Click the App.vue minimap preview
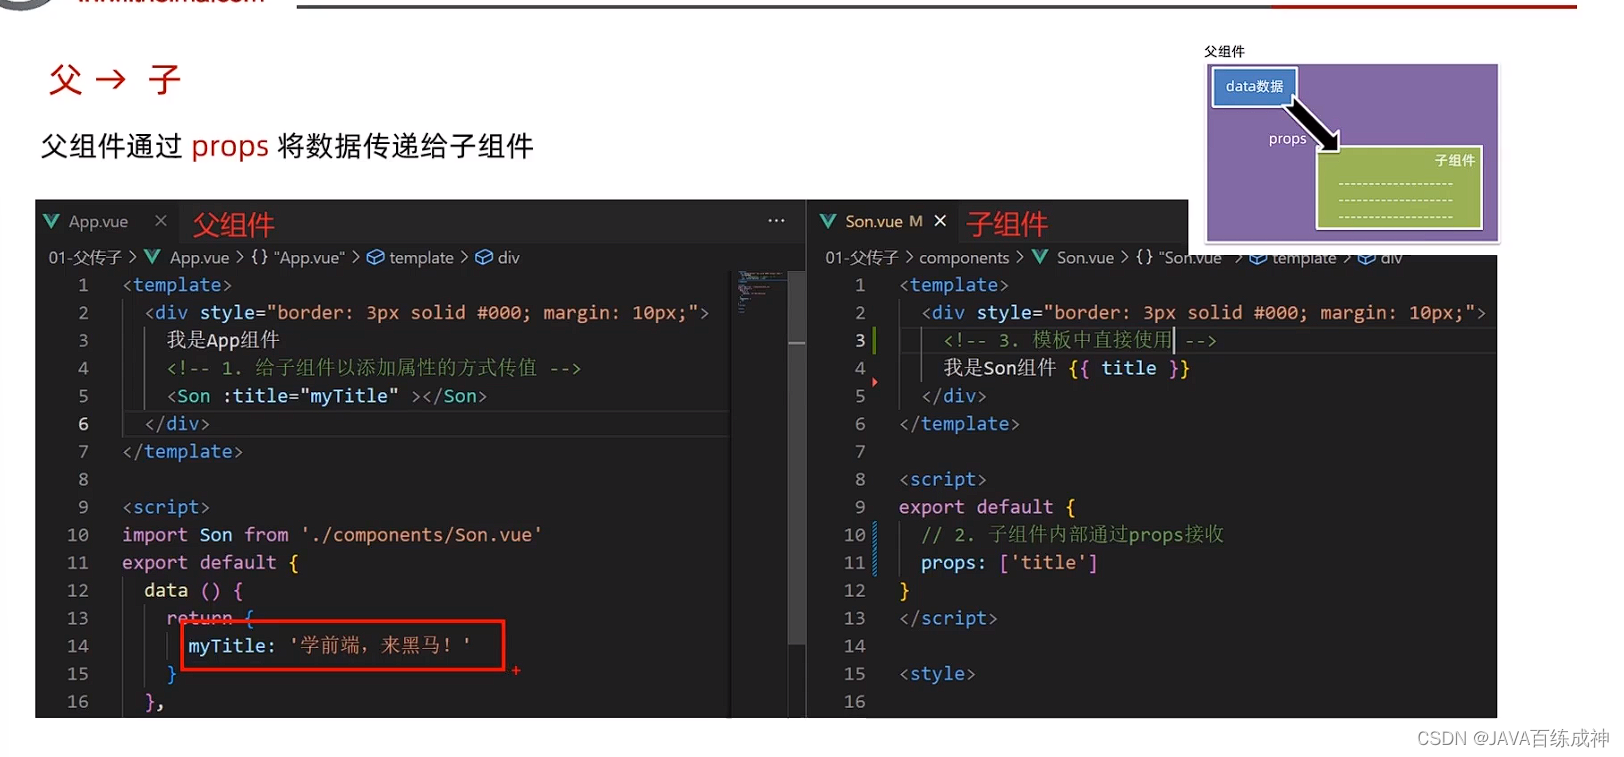The height and width of the screenshot is (757, 1624). tap(760, 291)
